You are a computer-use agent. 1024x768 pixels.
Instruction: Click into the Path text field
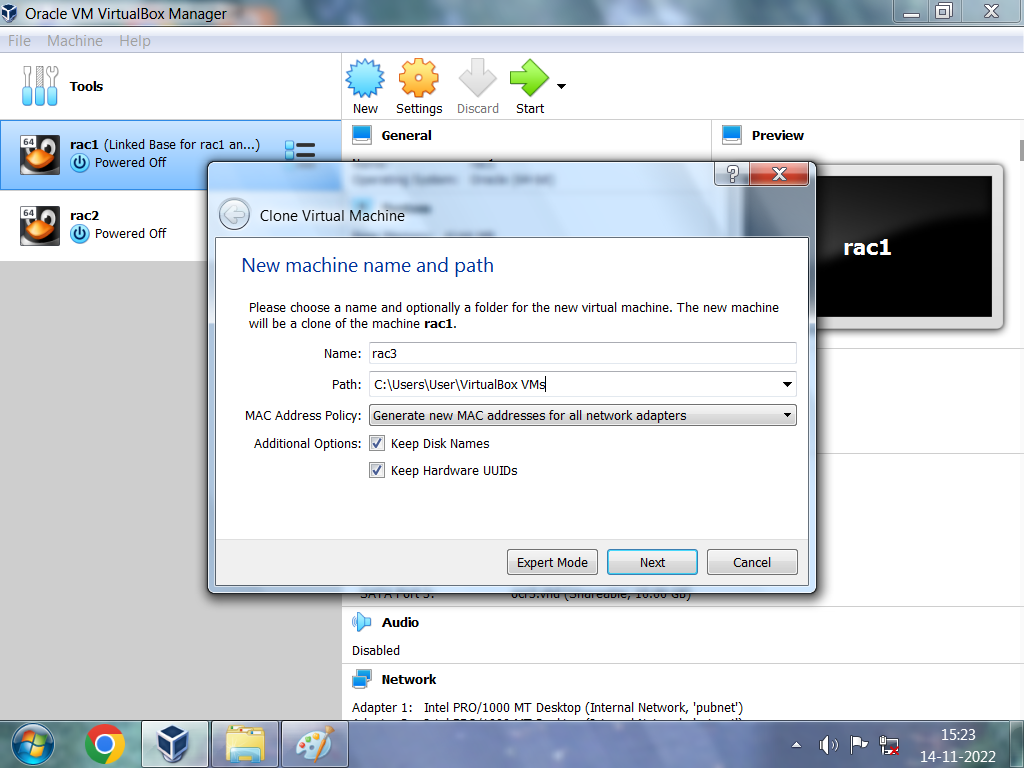pyautogui.click(x=573, y=385)
